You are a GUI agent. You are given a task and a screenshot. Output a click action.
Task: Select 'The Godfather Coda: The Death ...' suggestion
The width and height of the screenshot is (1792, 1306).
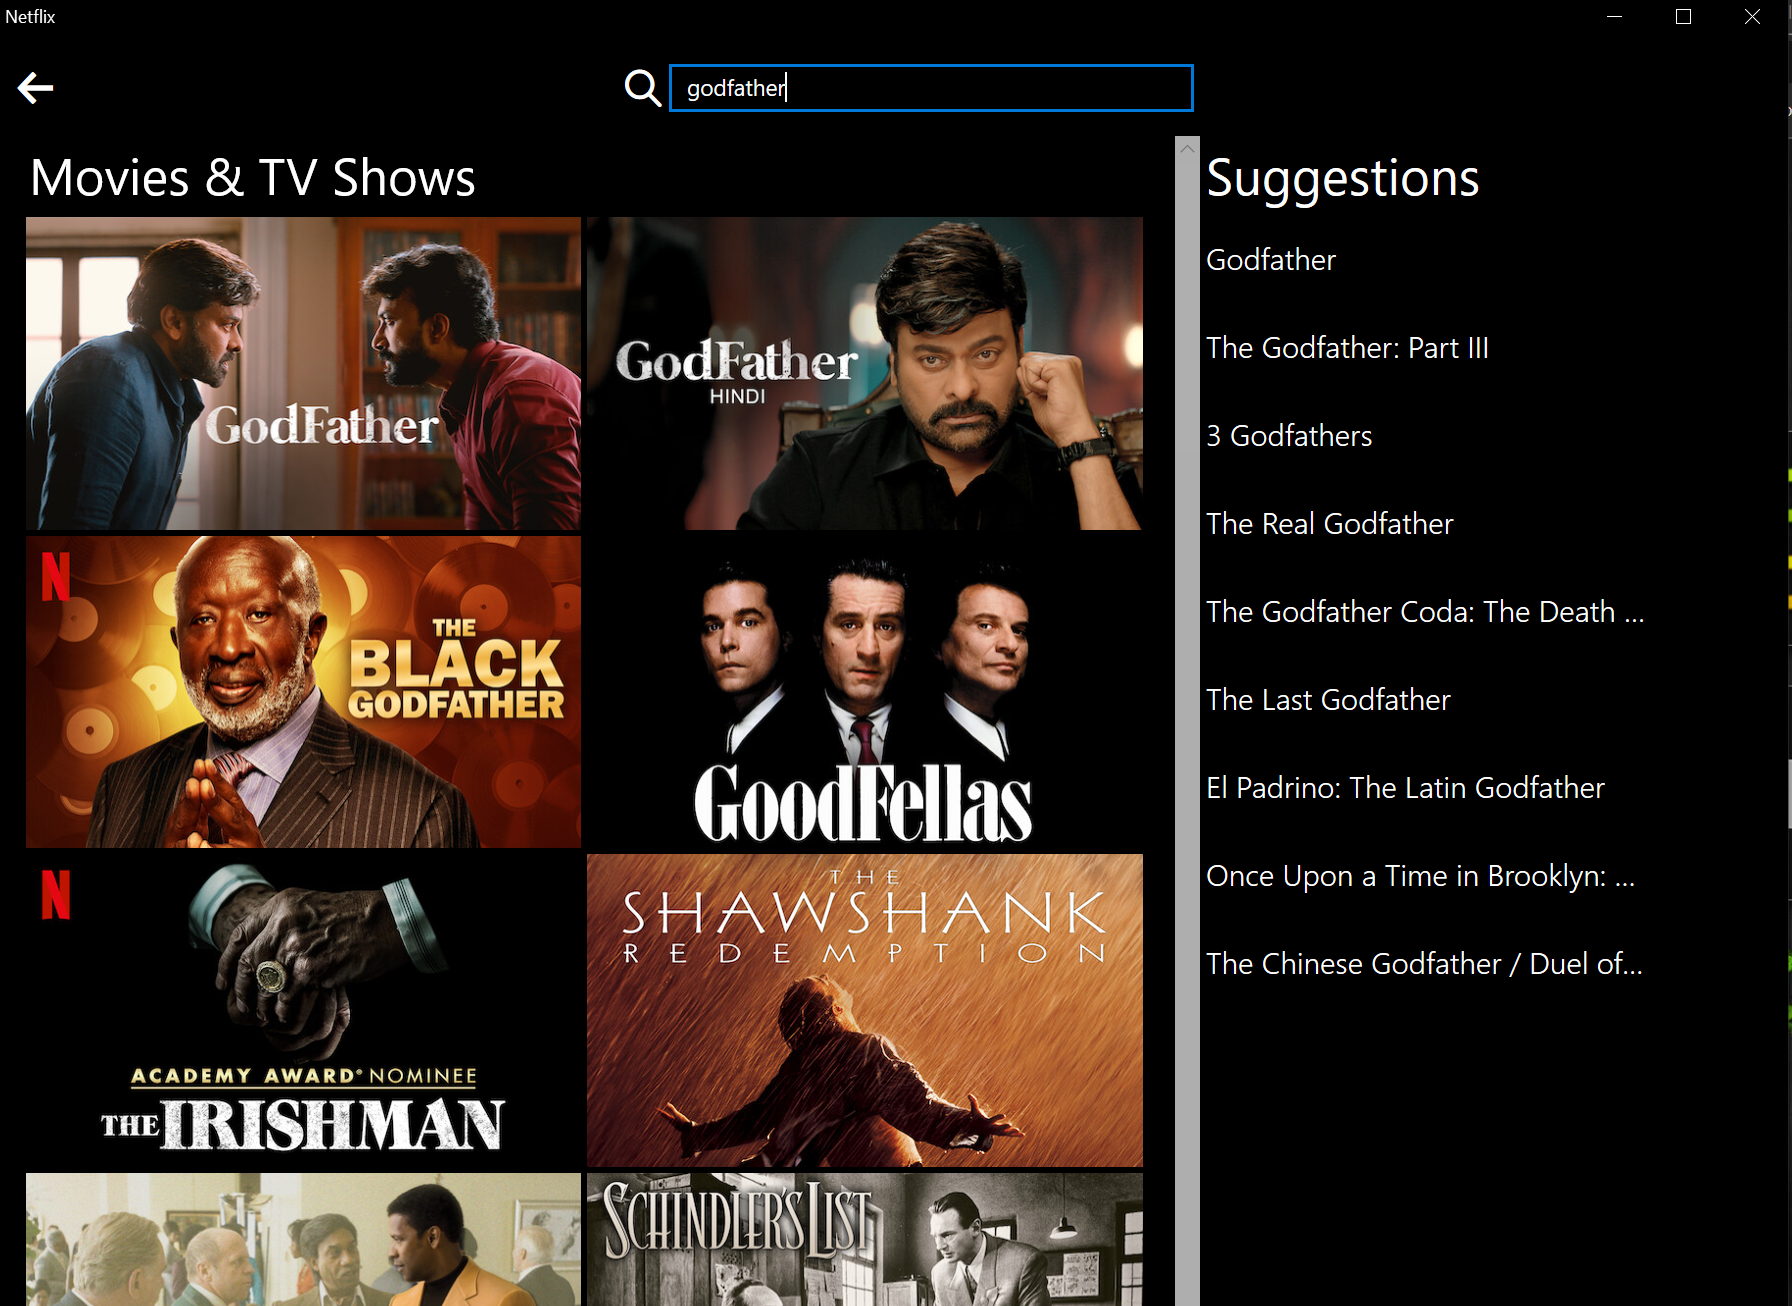tap(1425, 612)
